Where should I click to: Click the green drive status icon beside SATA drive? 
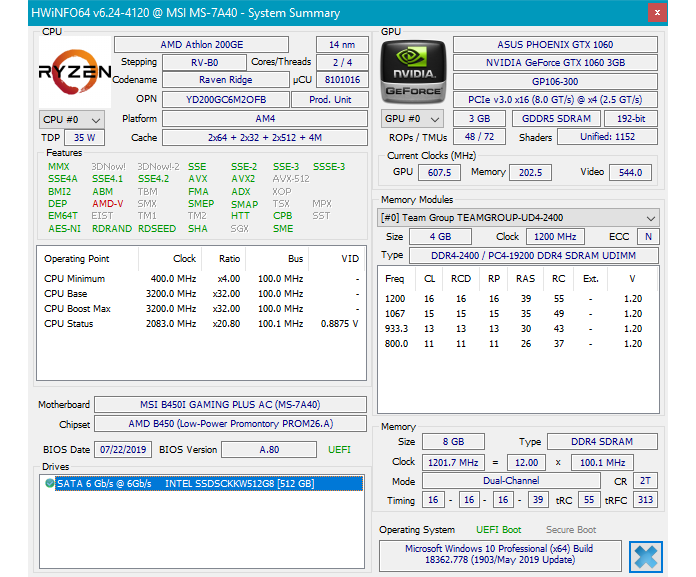(x=50, y=483)
